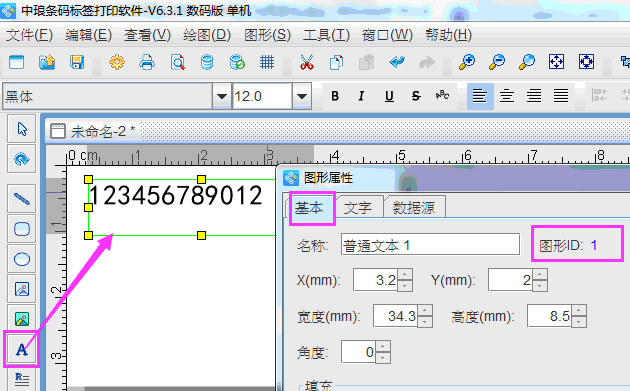Viewport: 630px width, 391px height.
Task: Switch to the 文字 tab
Action: click(x=358, y=208)
